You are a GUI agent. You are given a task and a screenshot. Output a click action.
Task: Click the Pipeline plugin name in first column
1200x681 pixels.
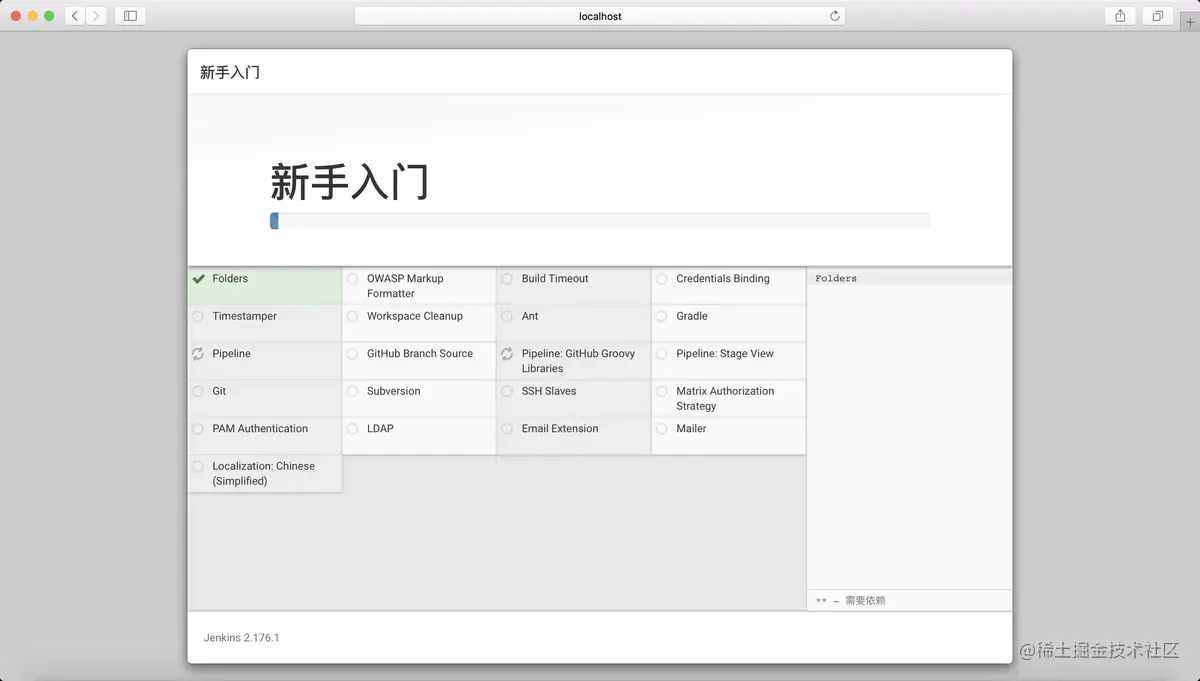point(231,354)
